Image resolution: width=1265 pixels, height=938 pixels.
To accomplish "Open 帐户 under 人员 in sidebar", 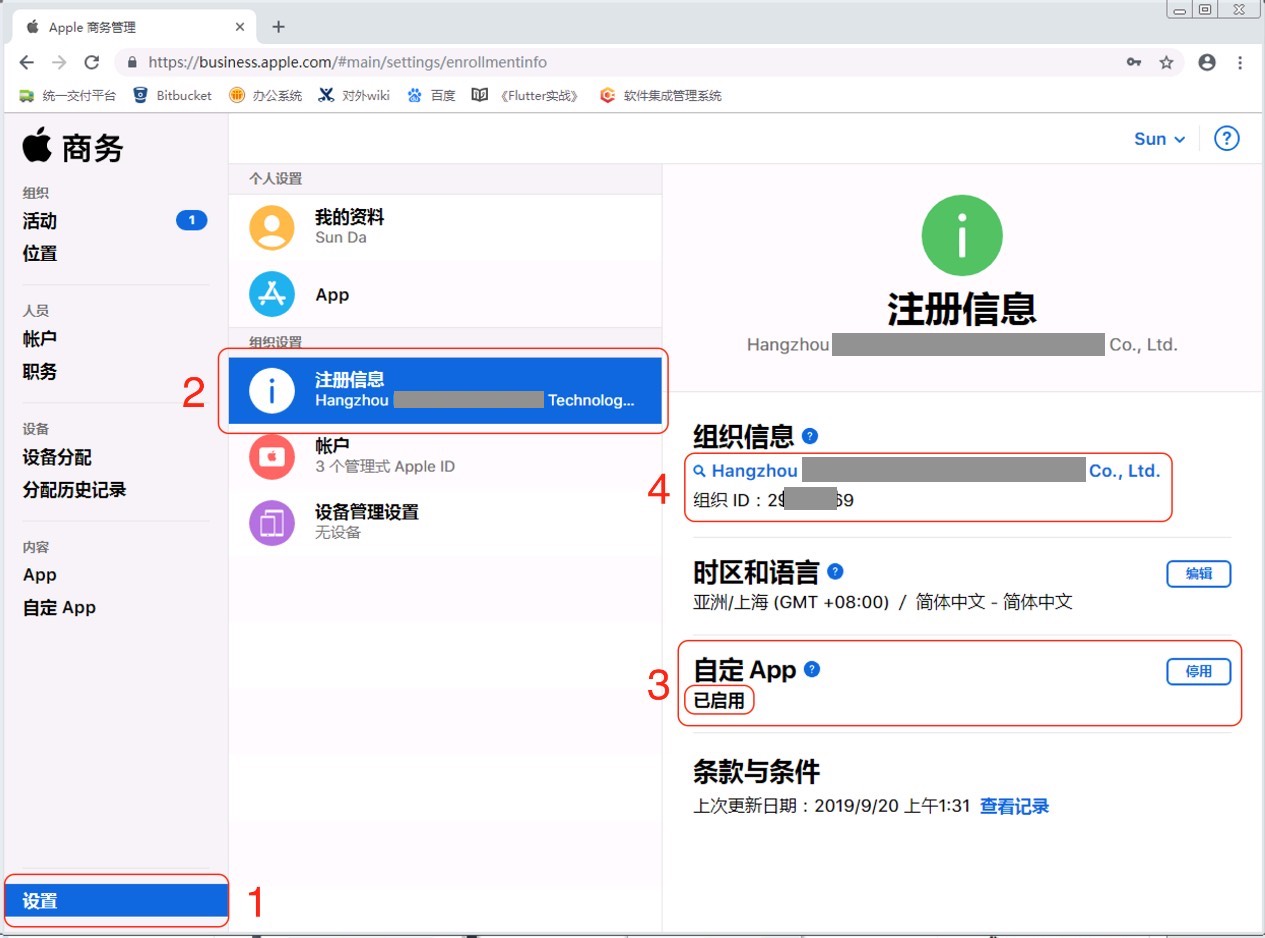I will coord(40,339).
